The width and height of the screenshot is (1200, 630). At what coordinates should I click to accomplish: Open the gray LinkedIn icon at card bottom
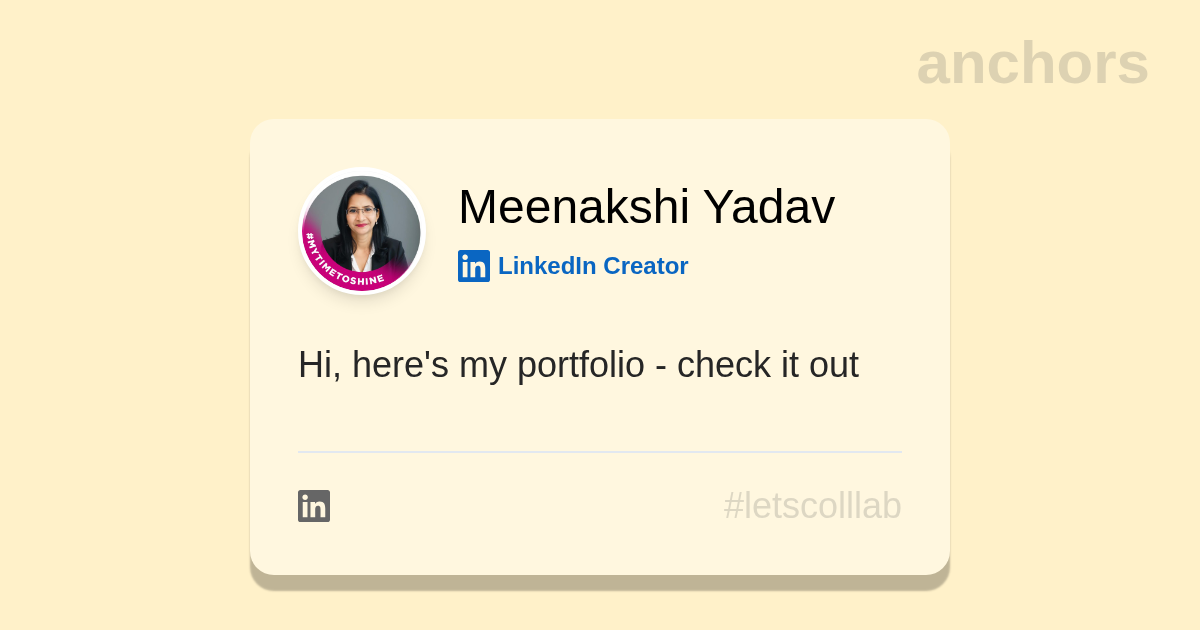click(314, 506)
